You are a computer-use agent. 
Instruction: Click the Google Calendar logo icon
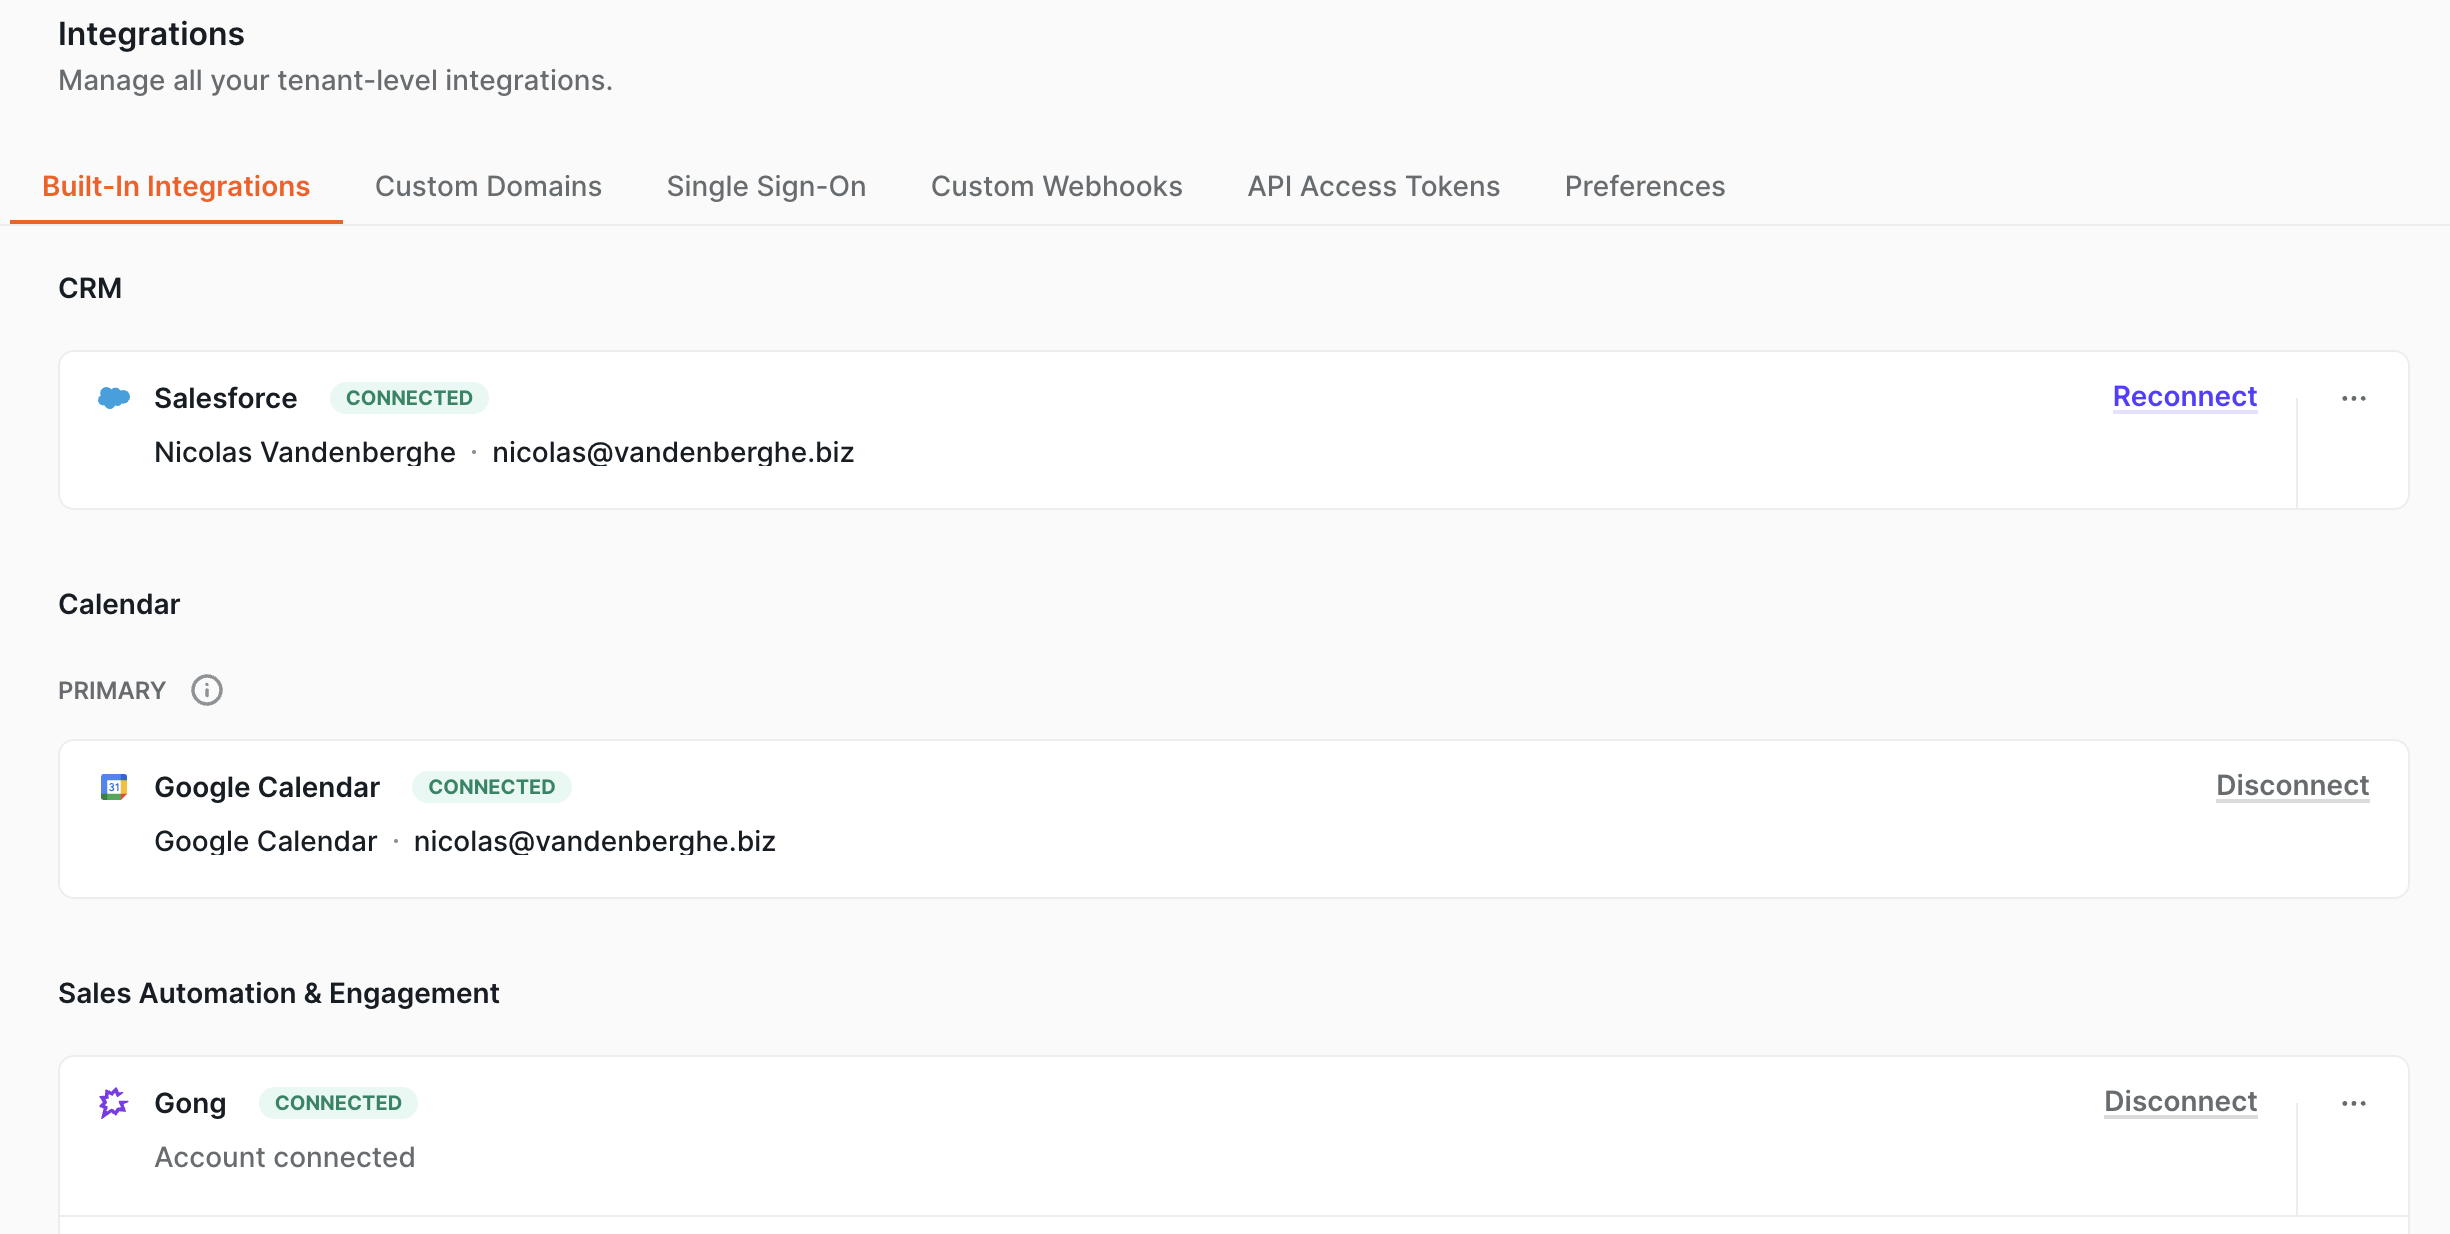114,787
